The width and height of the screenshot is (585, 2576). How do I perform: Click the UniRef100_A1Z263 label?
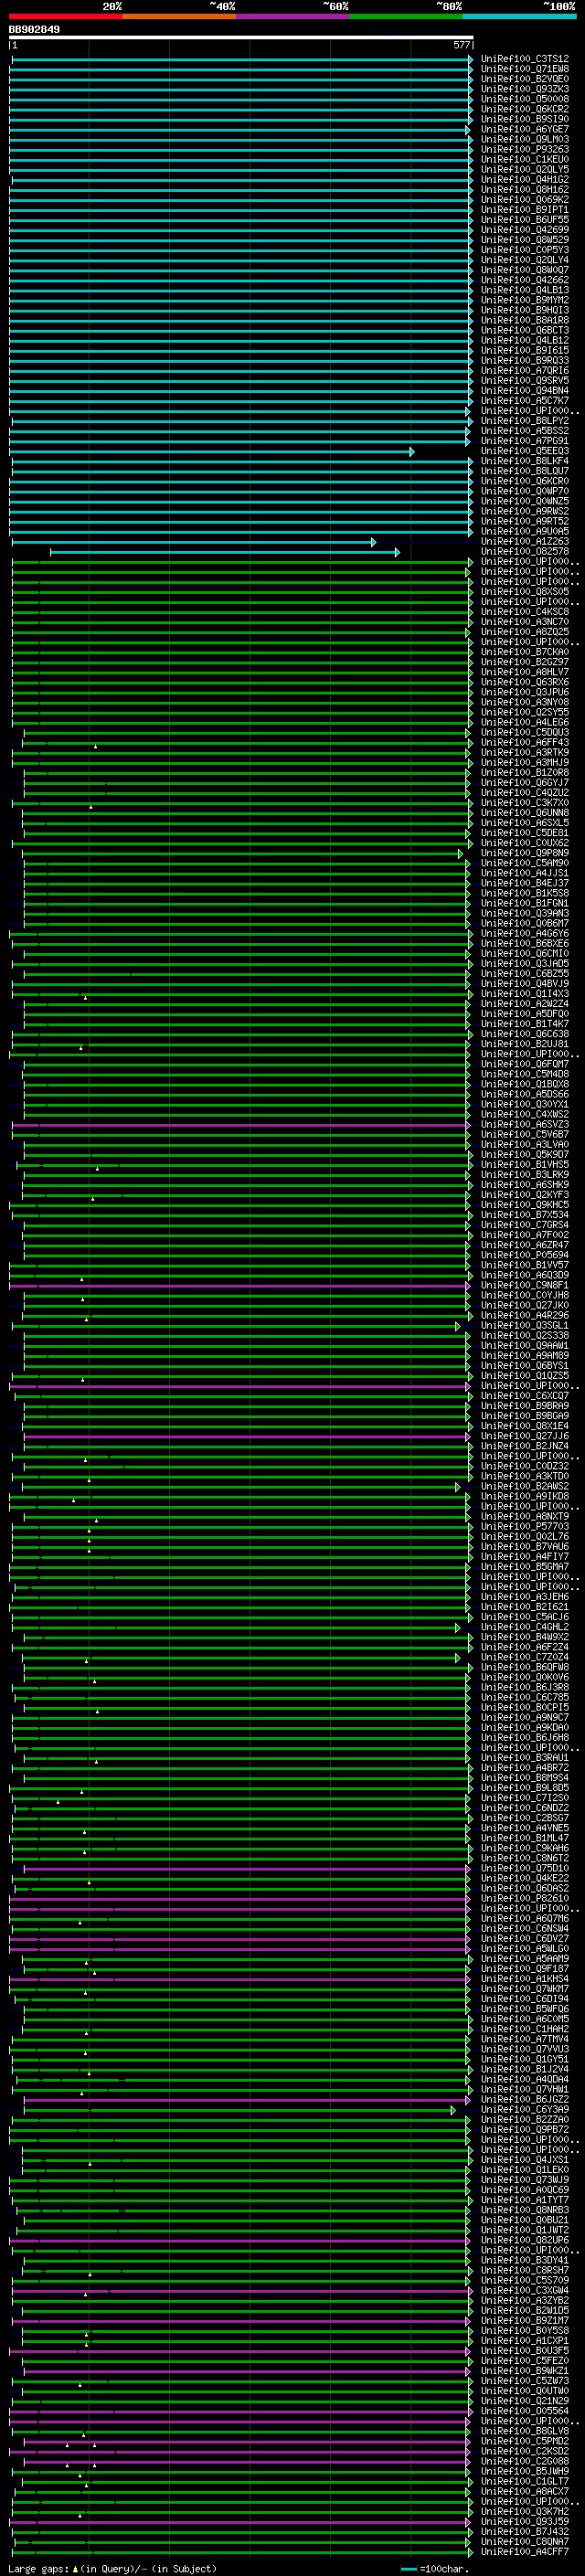click(525, 542)
